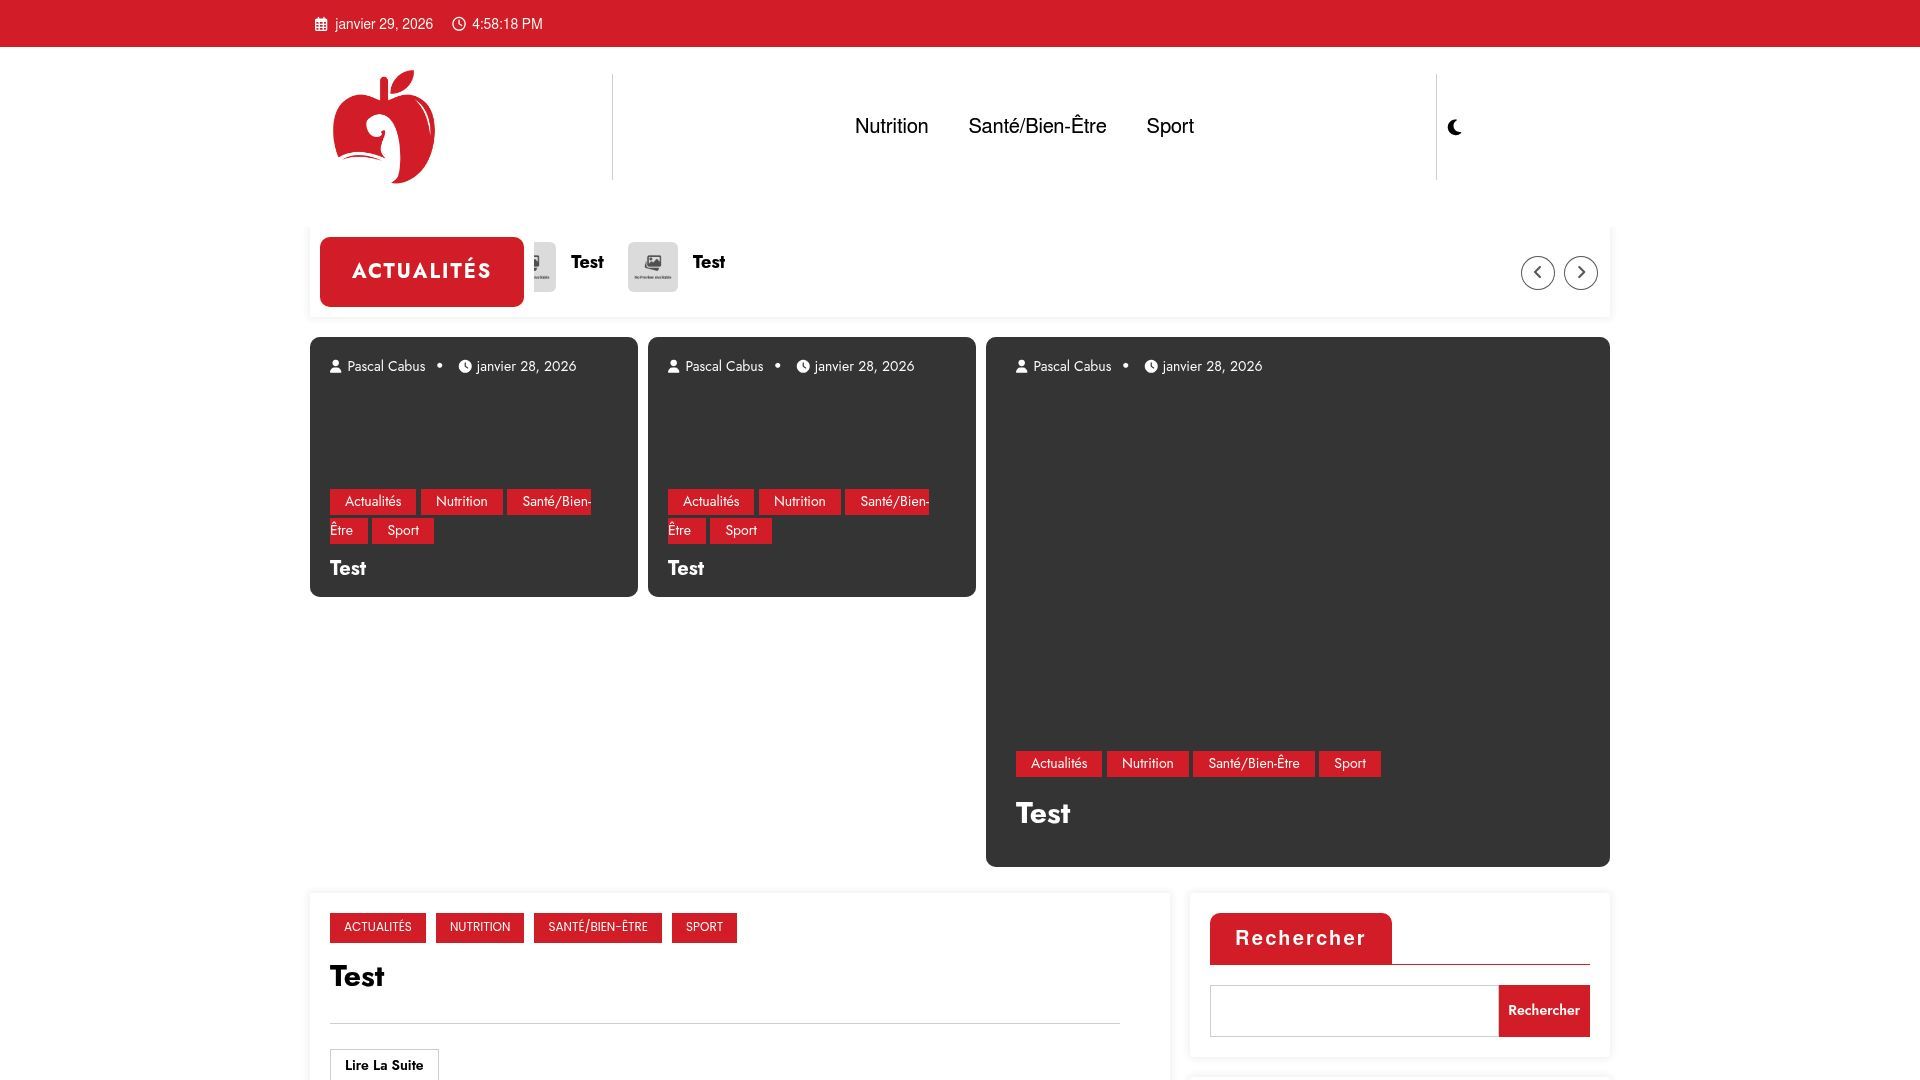
Task: Open the Sport menu item
Action: click(x=1170, y=126)
